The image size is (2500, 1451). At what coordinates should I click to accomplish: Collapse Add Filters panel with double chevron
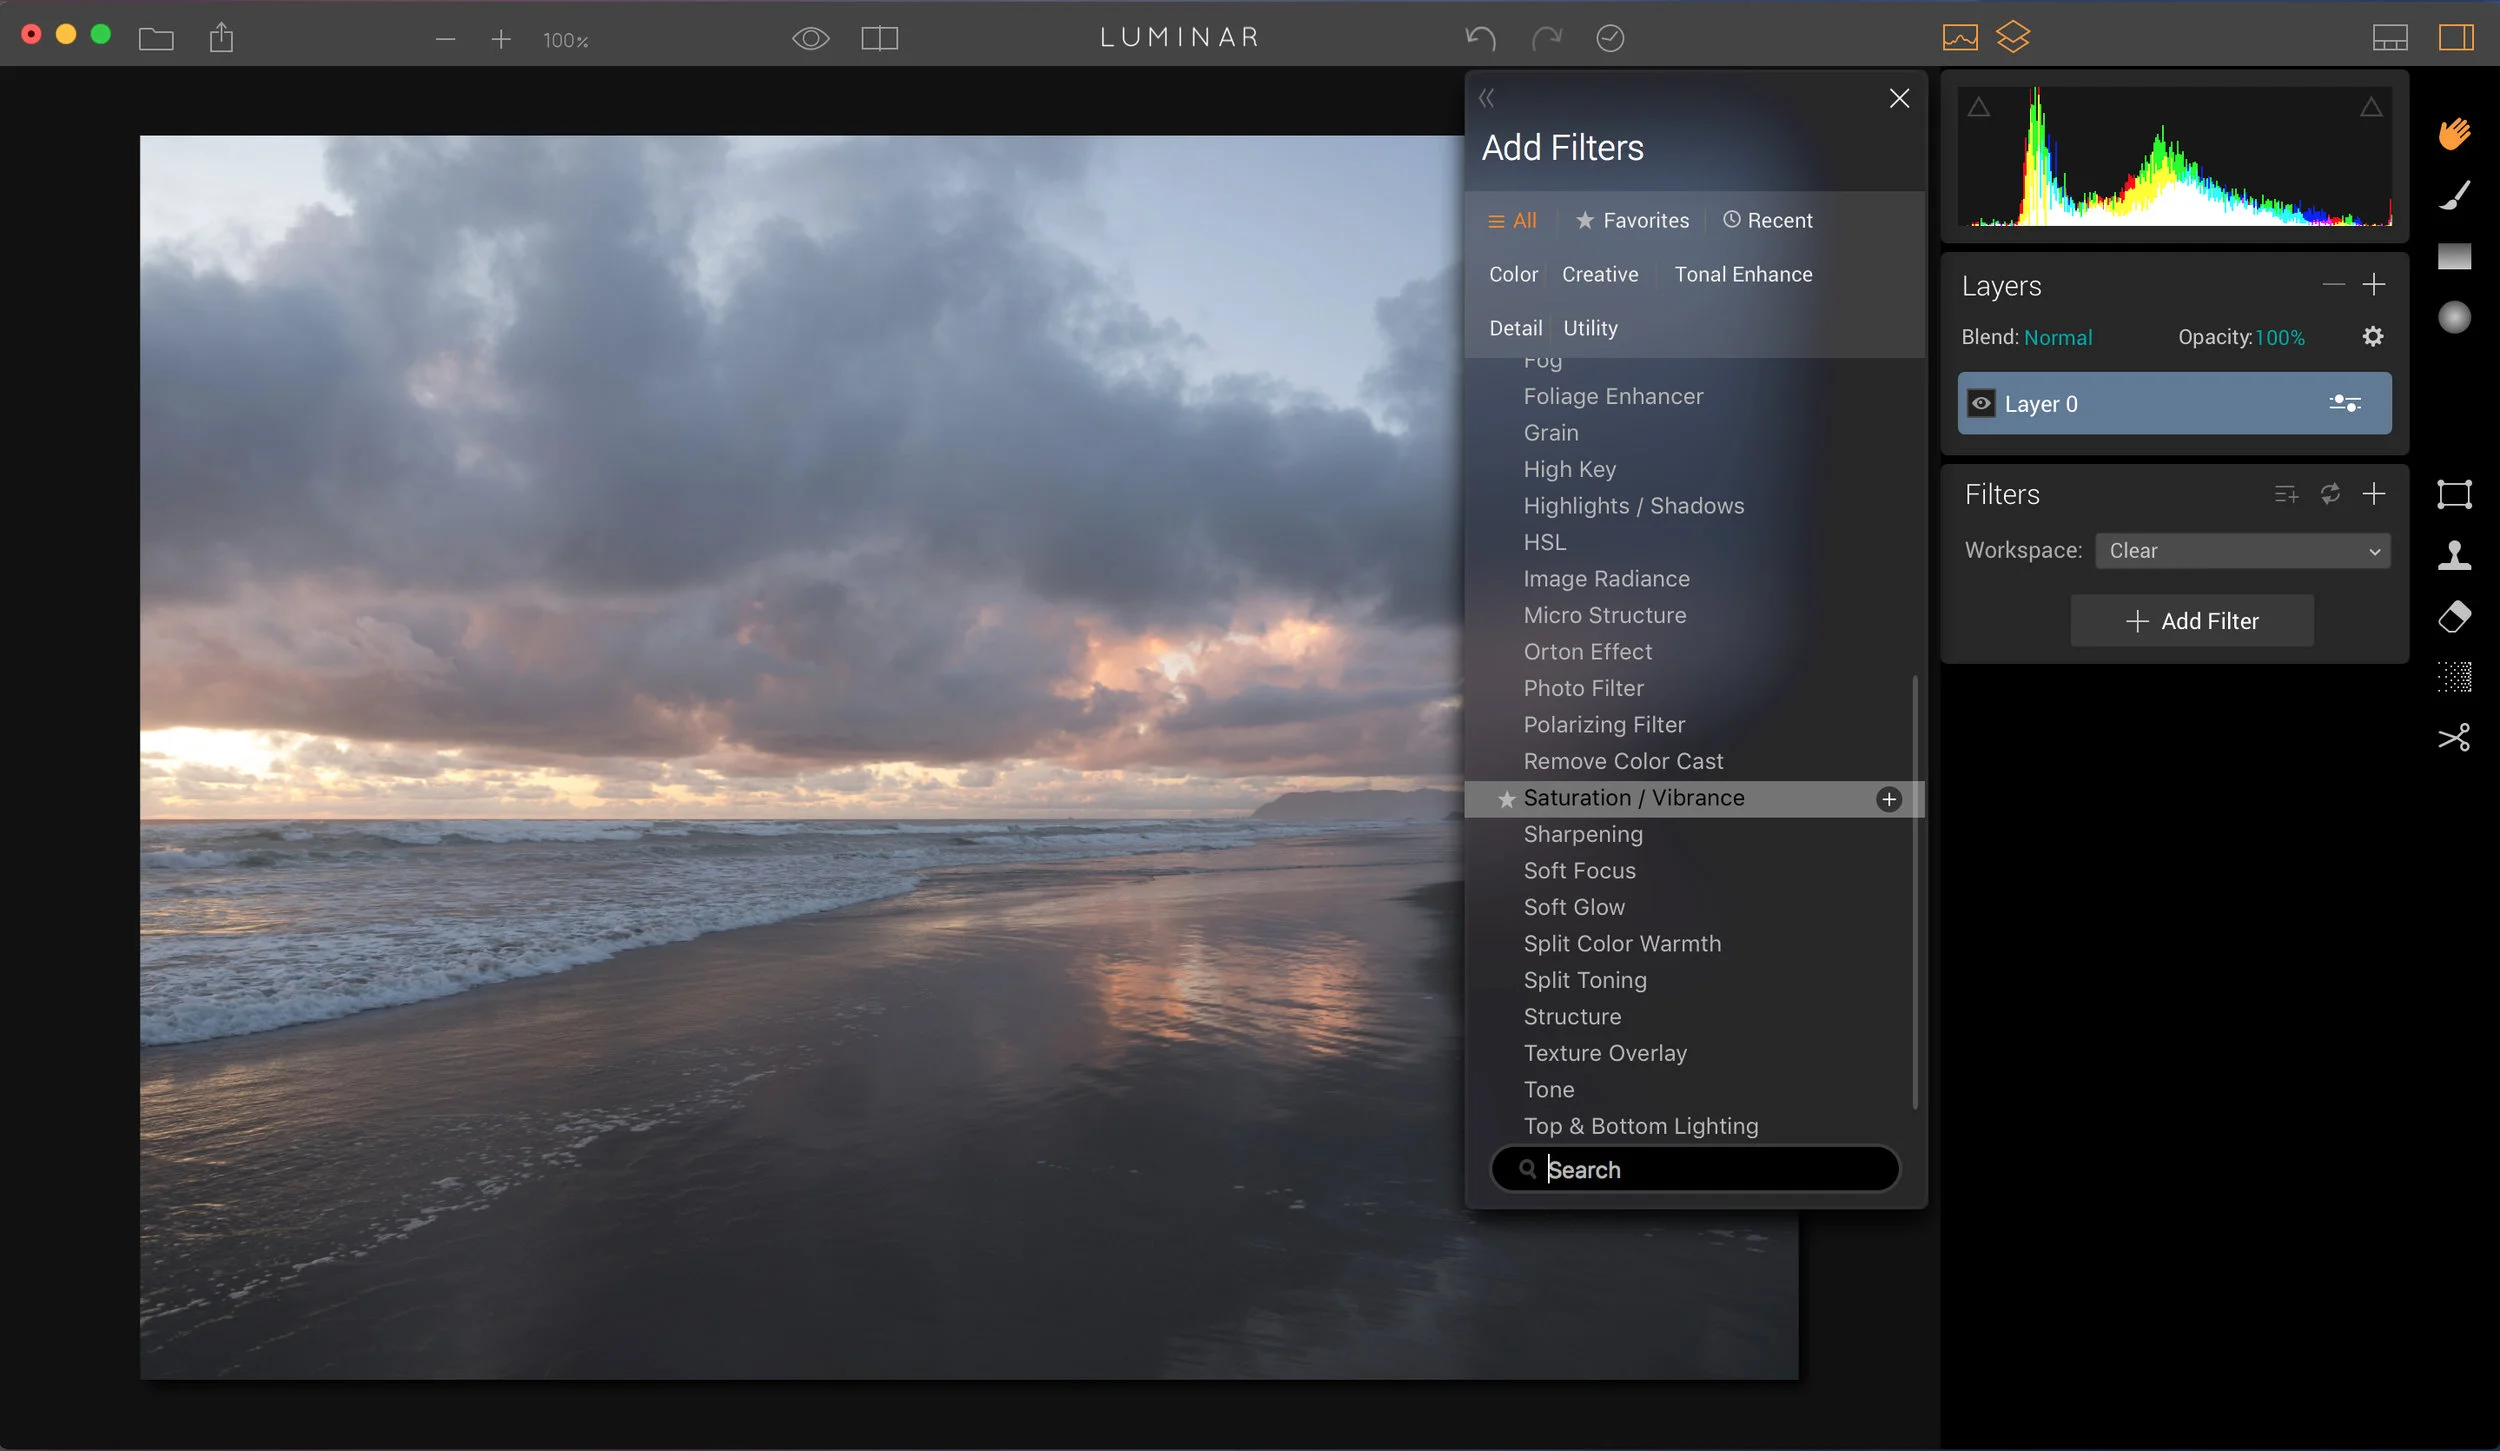[1487, 98]
